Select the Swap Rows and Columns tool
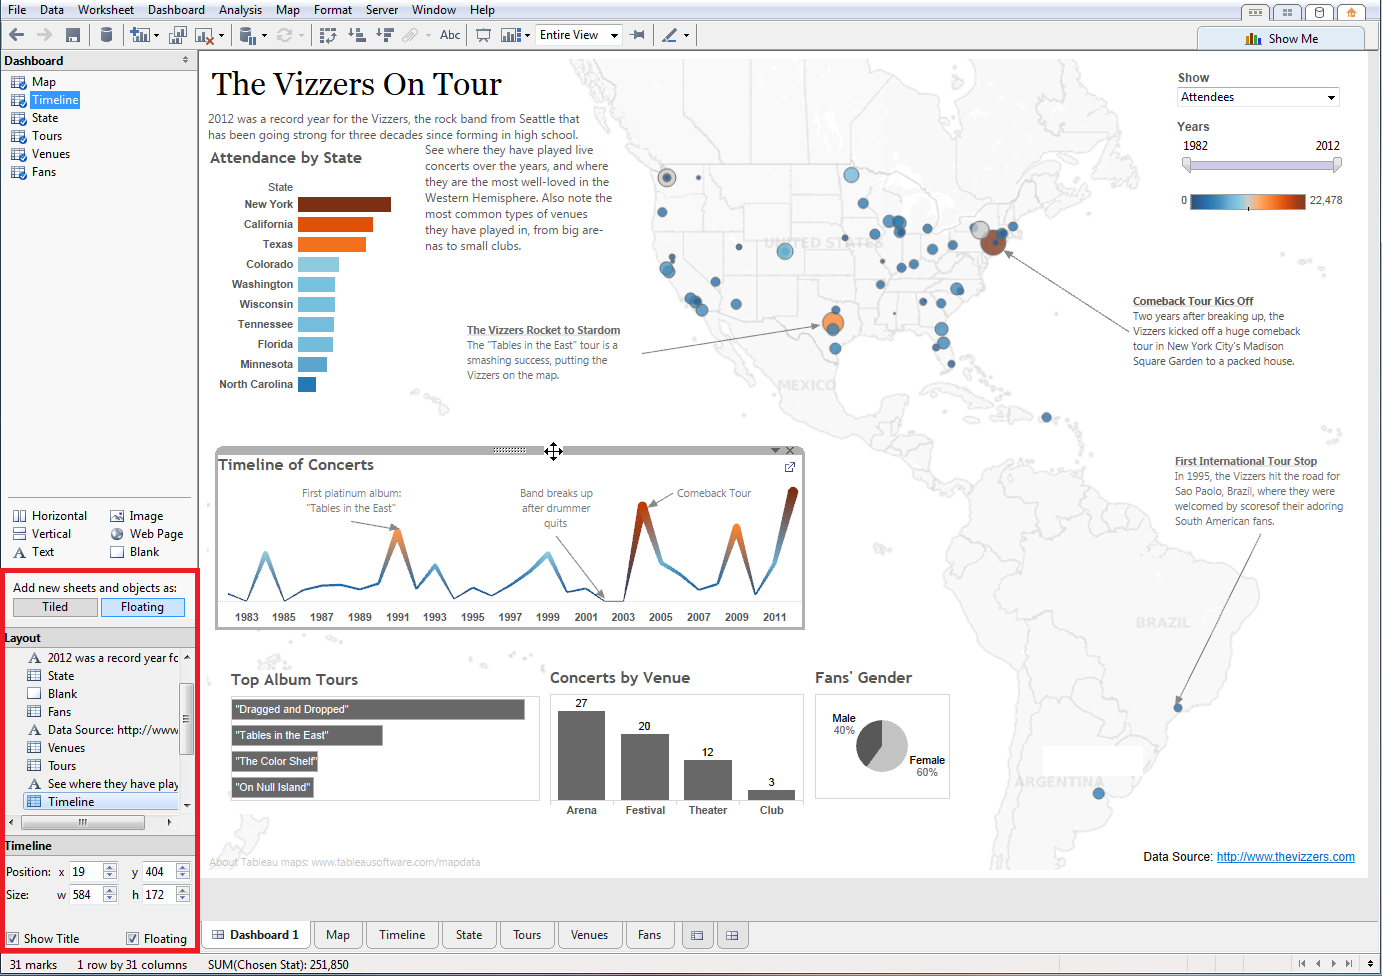Screen dimensions: 1382x977 click(327, 34)
